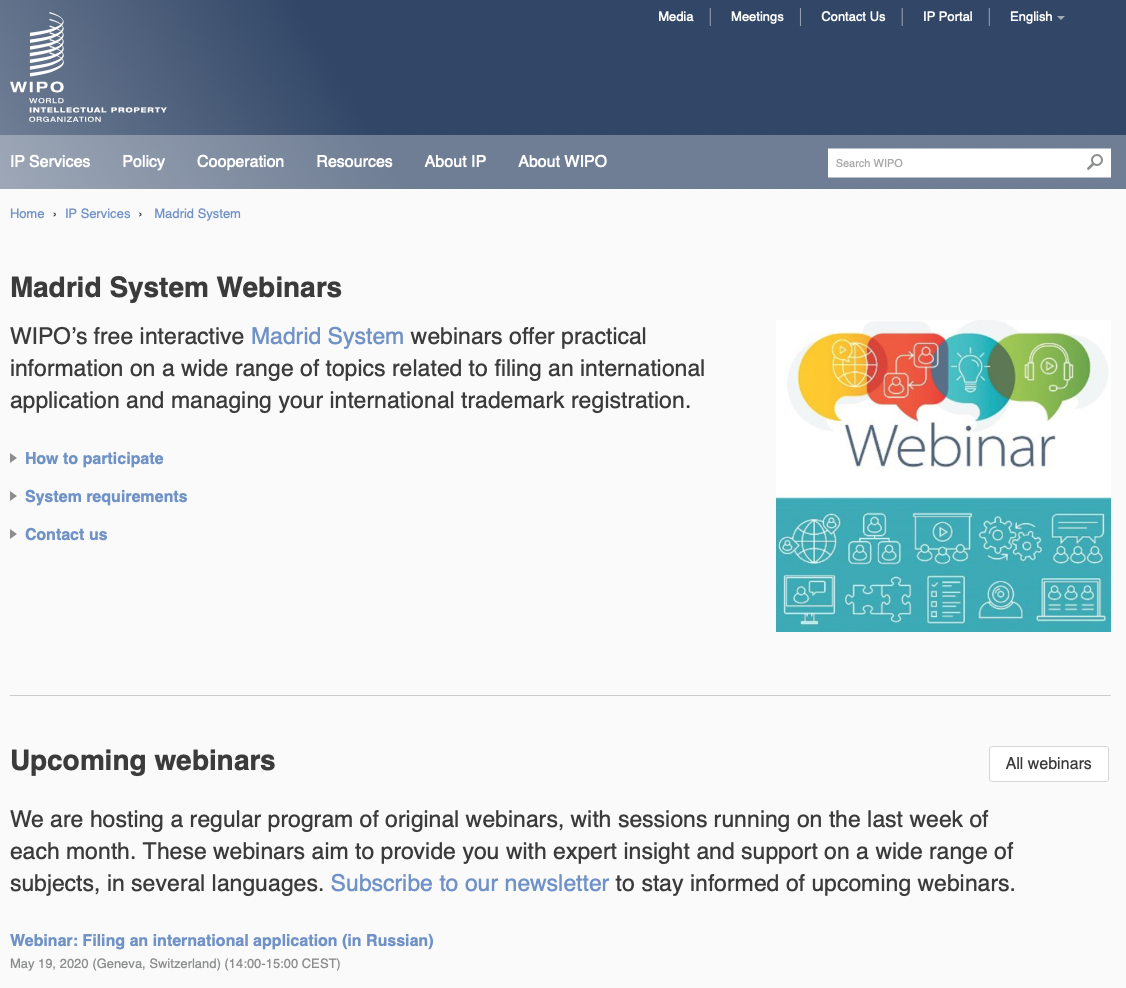The height and width of the screenshot is (988, 1126).
Task: Open the IP Services menu
Action: [x=50, y=162]
